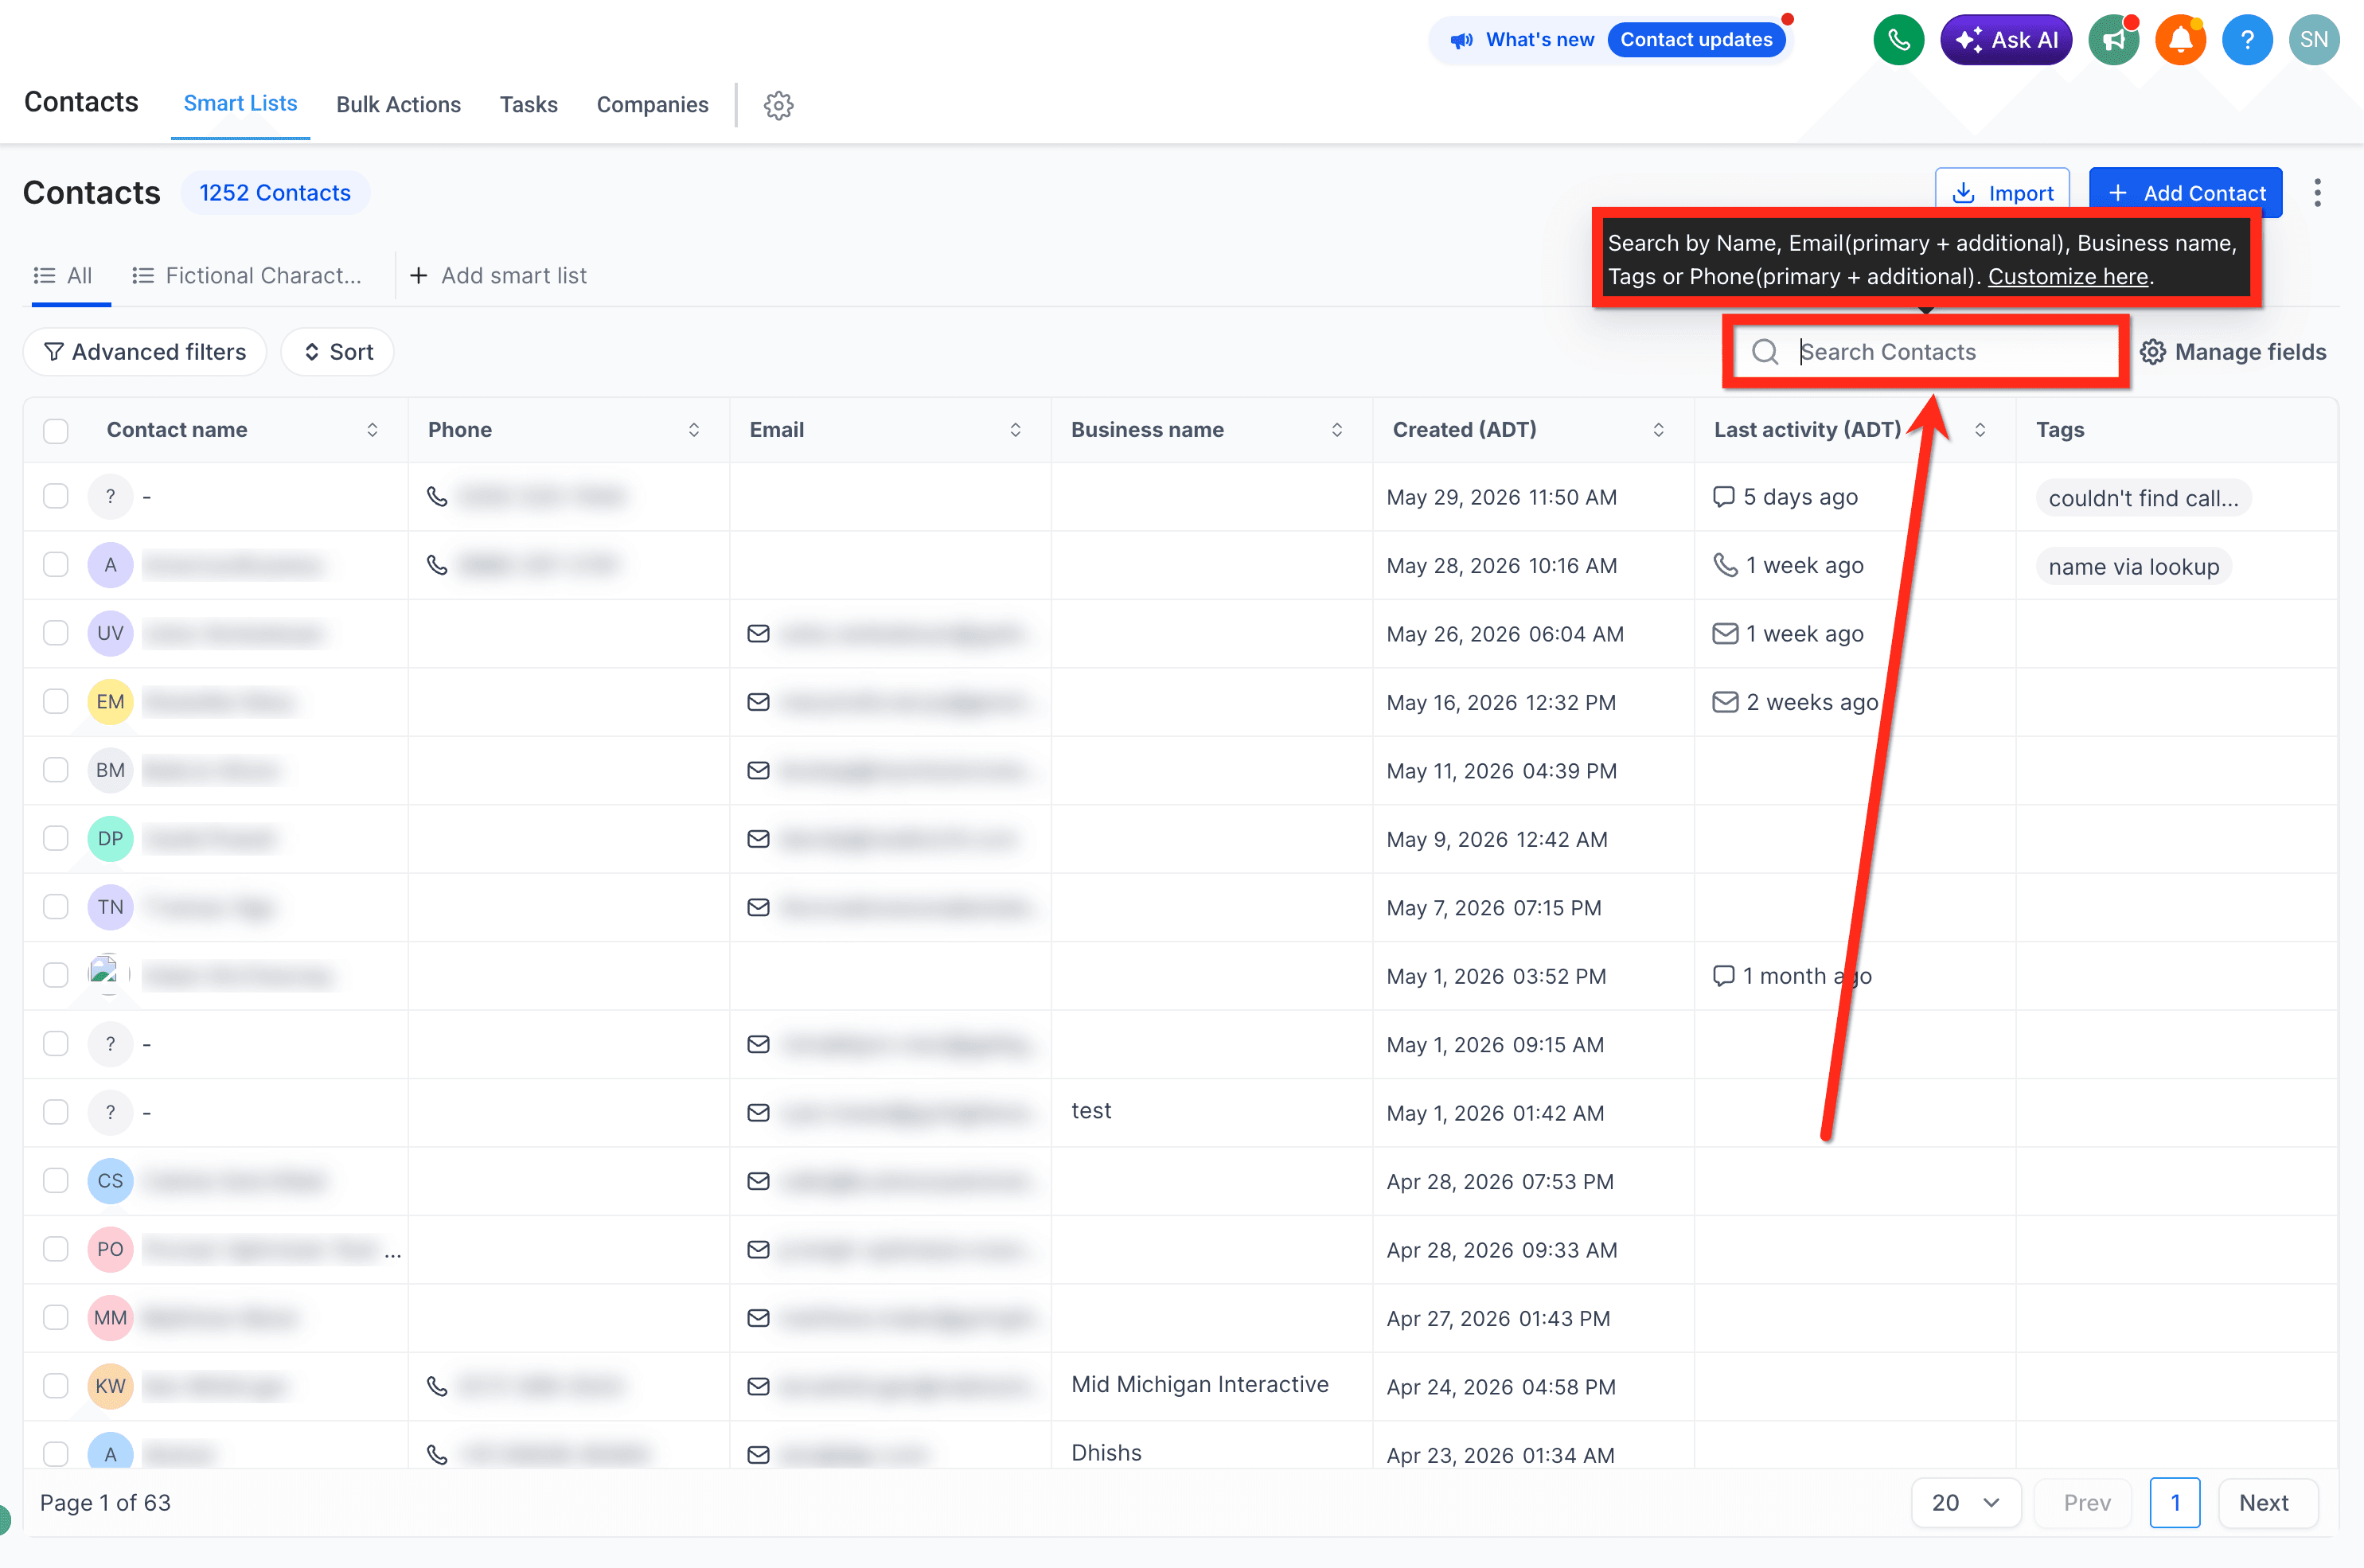2364x1568 pixels.
Task: Open the EM contact avatar
Action: [x=110, y=702]
